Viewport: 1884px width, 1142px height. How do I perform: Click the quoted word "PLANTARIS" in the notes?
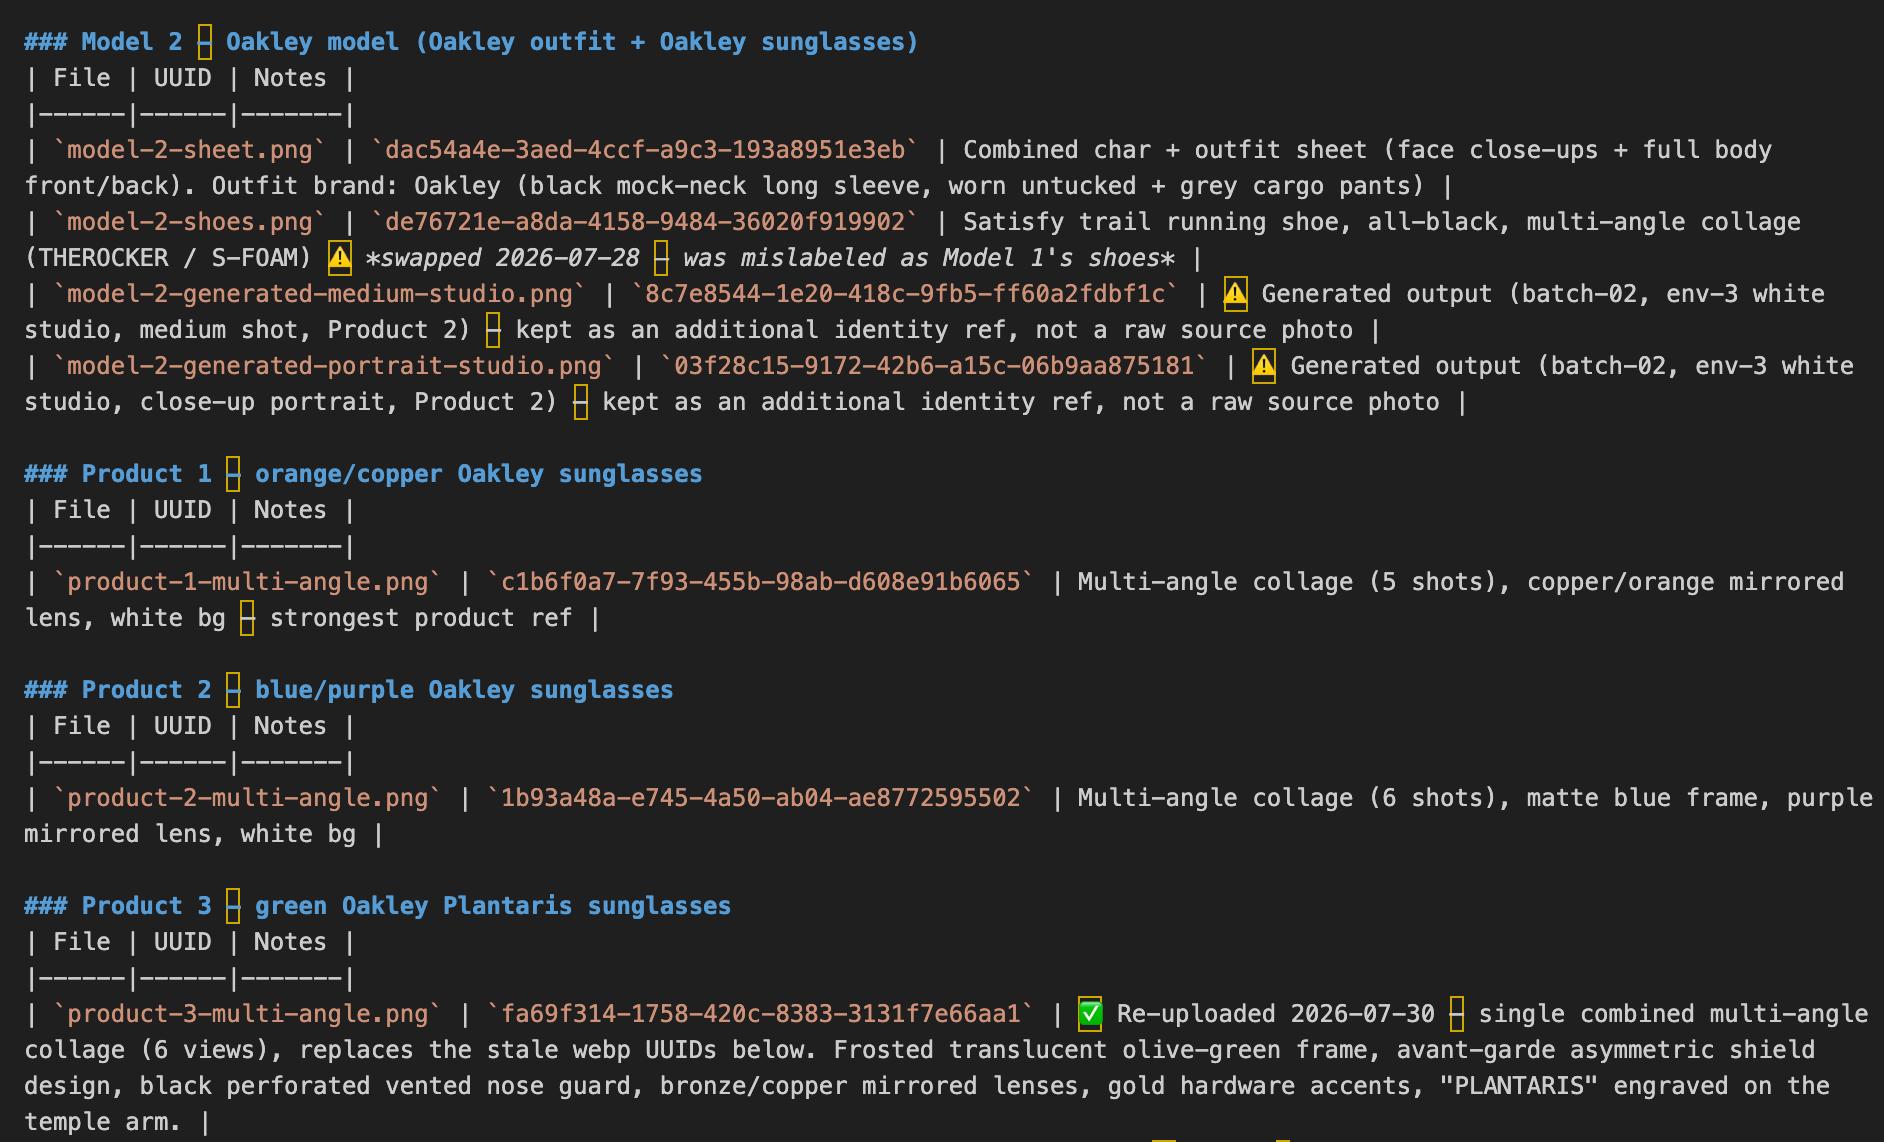click(1518, 1086)
